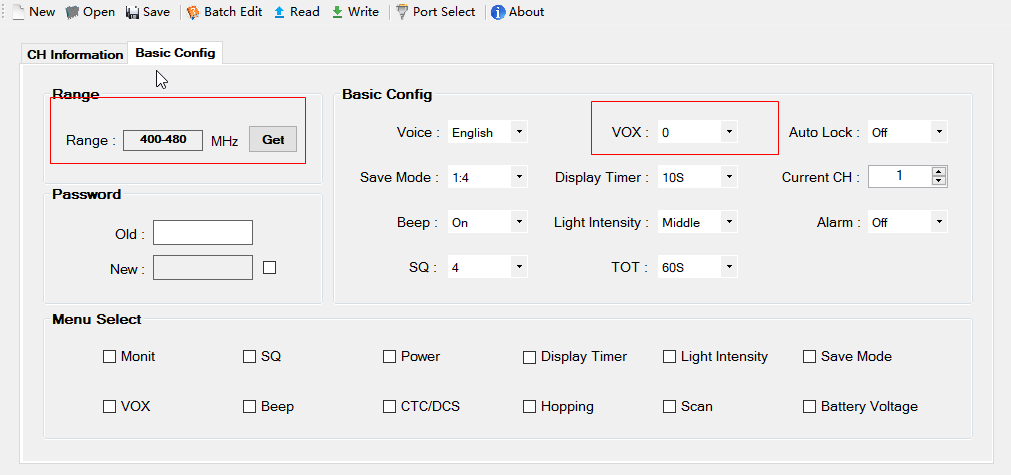Expand the Voice language dropdown
This screenshot has height=475, width=1011.
coord(519,132)
